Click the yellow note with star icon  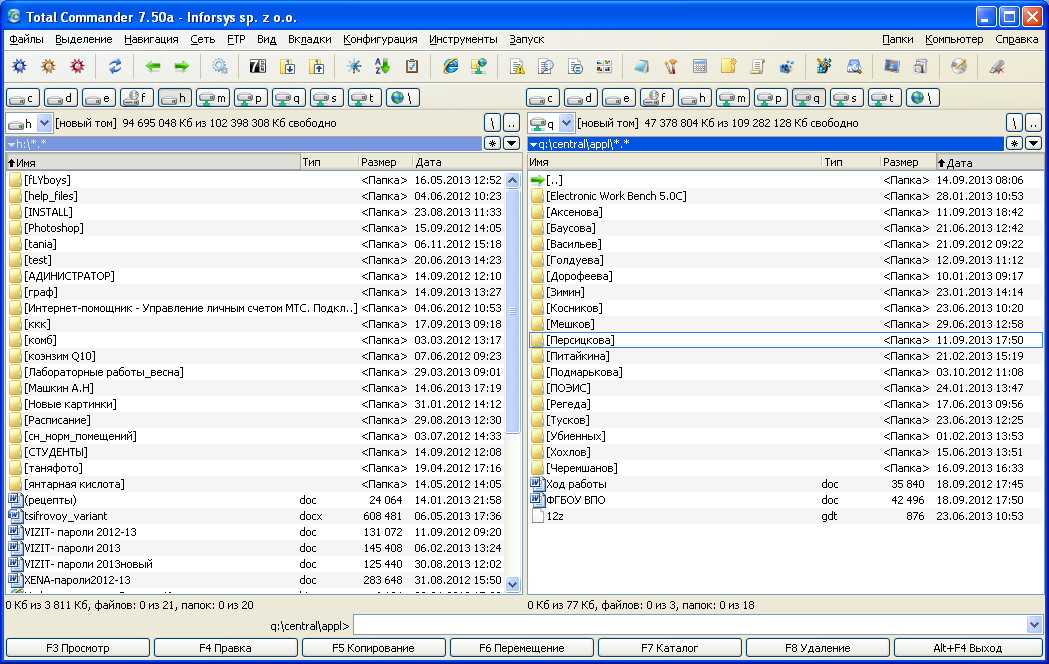(729, 66)
